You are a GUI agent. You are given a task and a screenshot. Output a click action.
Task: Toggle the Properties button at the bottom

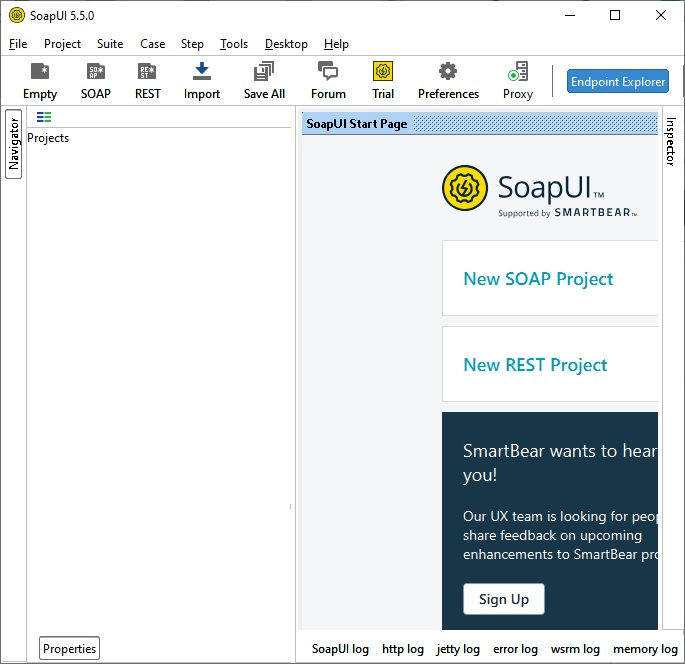click(69, 648)
